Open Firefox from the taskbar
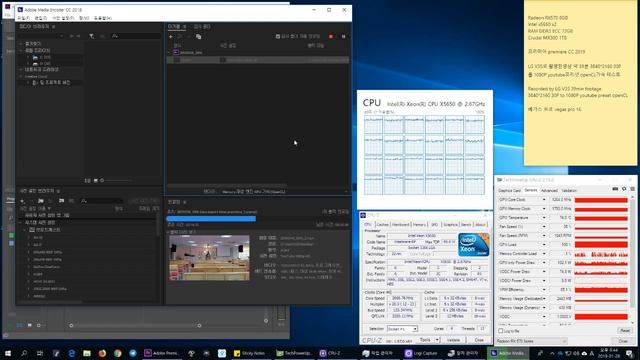 point(102,353)
